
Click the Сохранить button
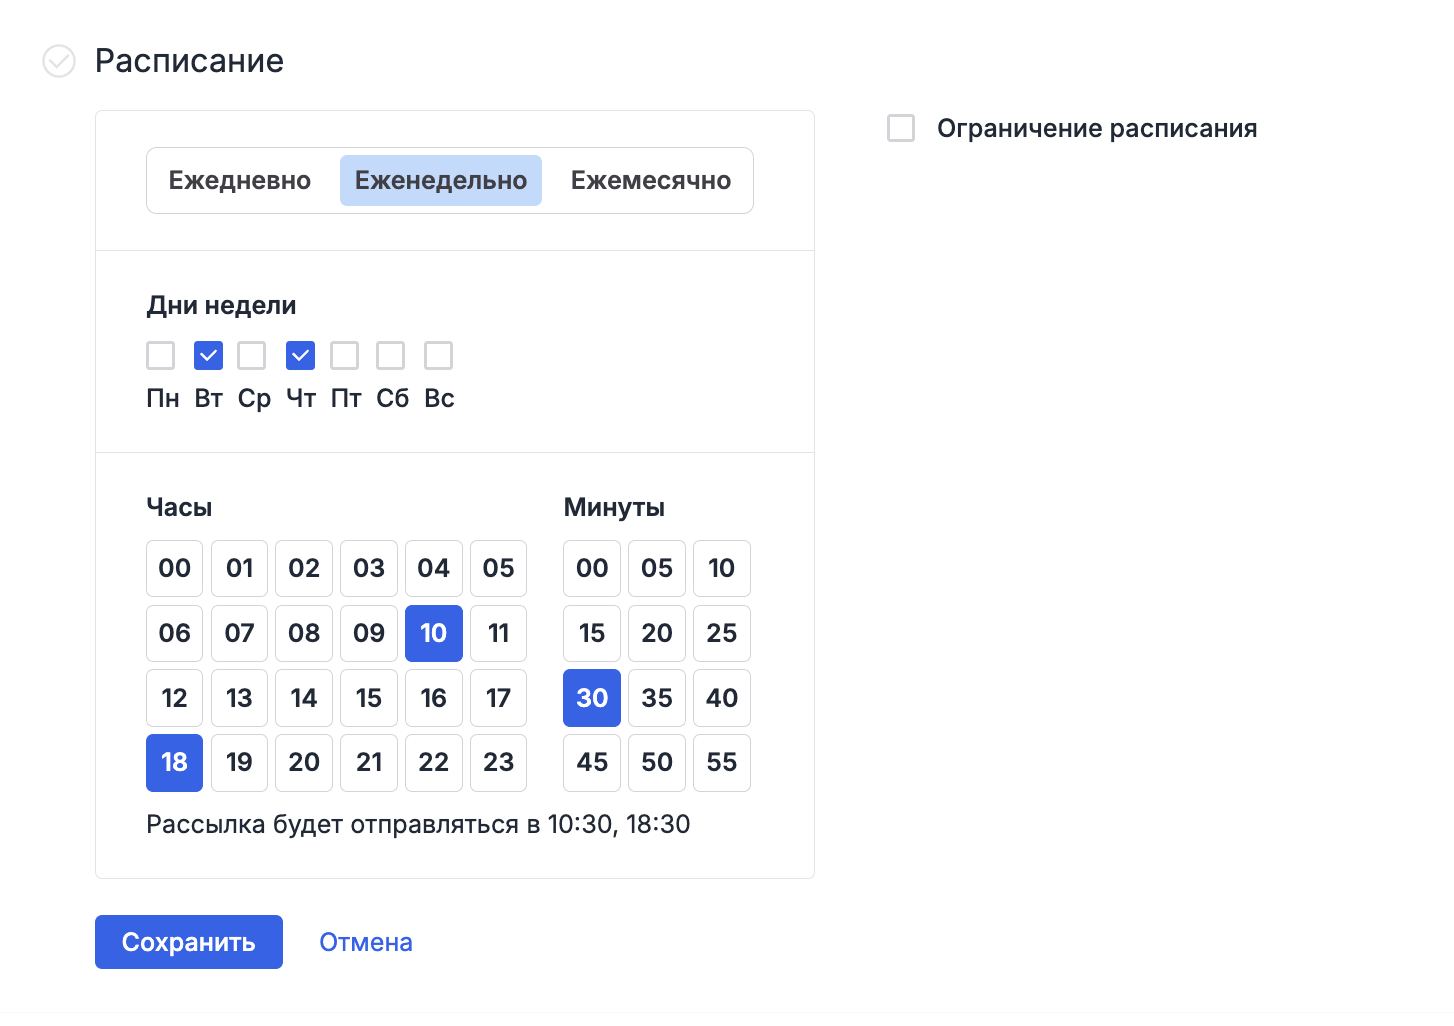pos(188,941)
